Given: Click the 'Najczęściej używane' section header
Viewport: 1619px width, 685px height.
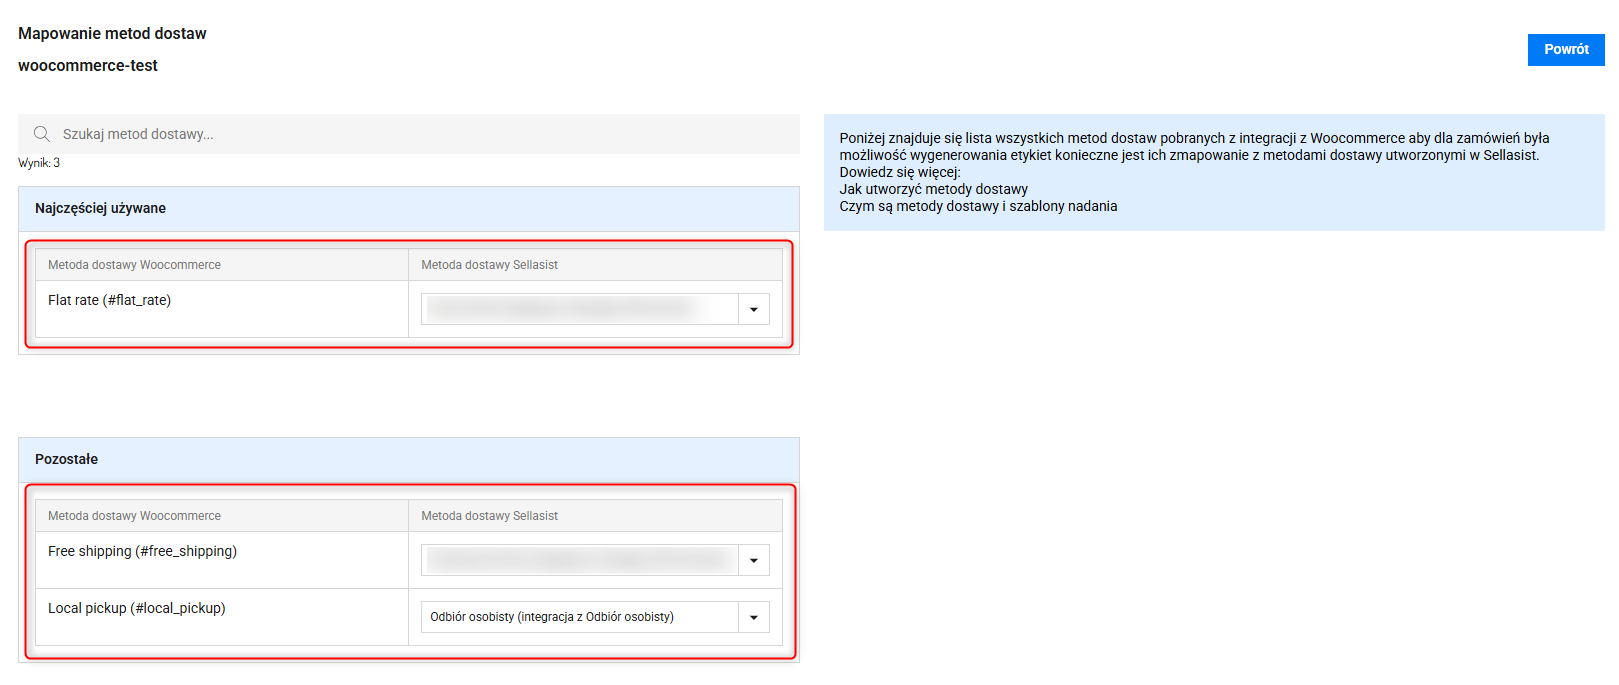Looking at the screenshot, I should pos(100,208).
